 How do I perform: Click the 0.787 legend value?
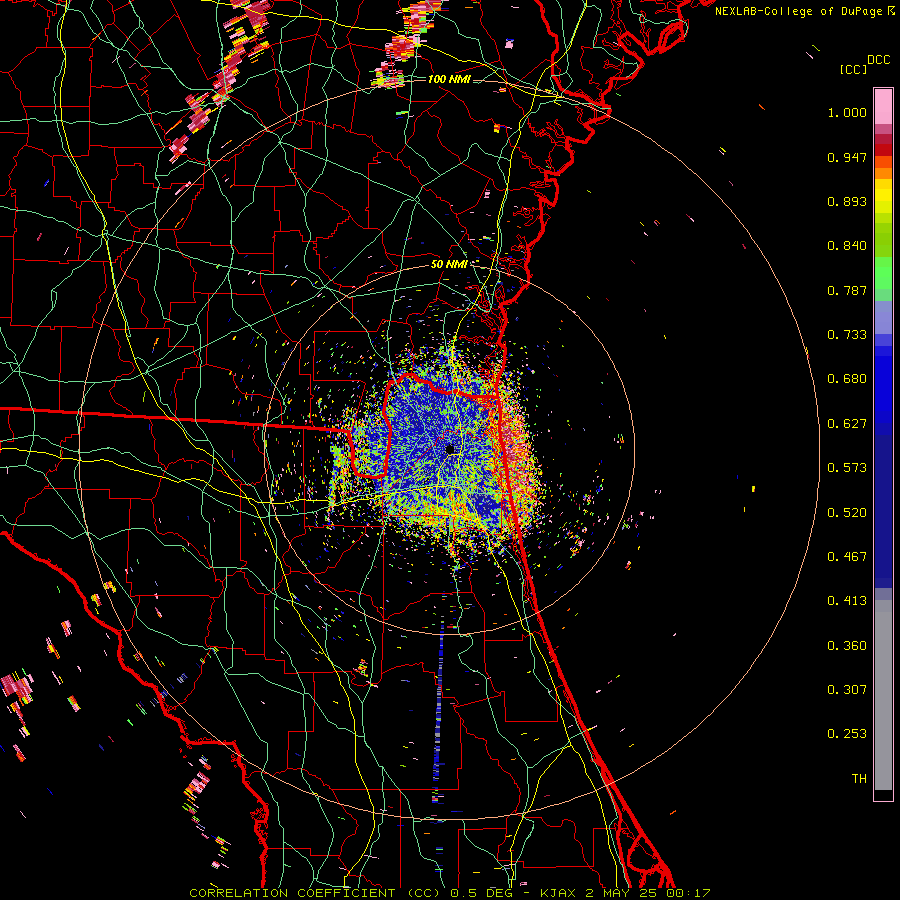tap(847, 290)
